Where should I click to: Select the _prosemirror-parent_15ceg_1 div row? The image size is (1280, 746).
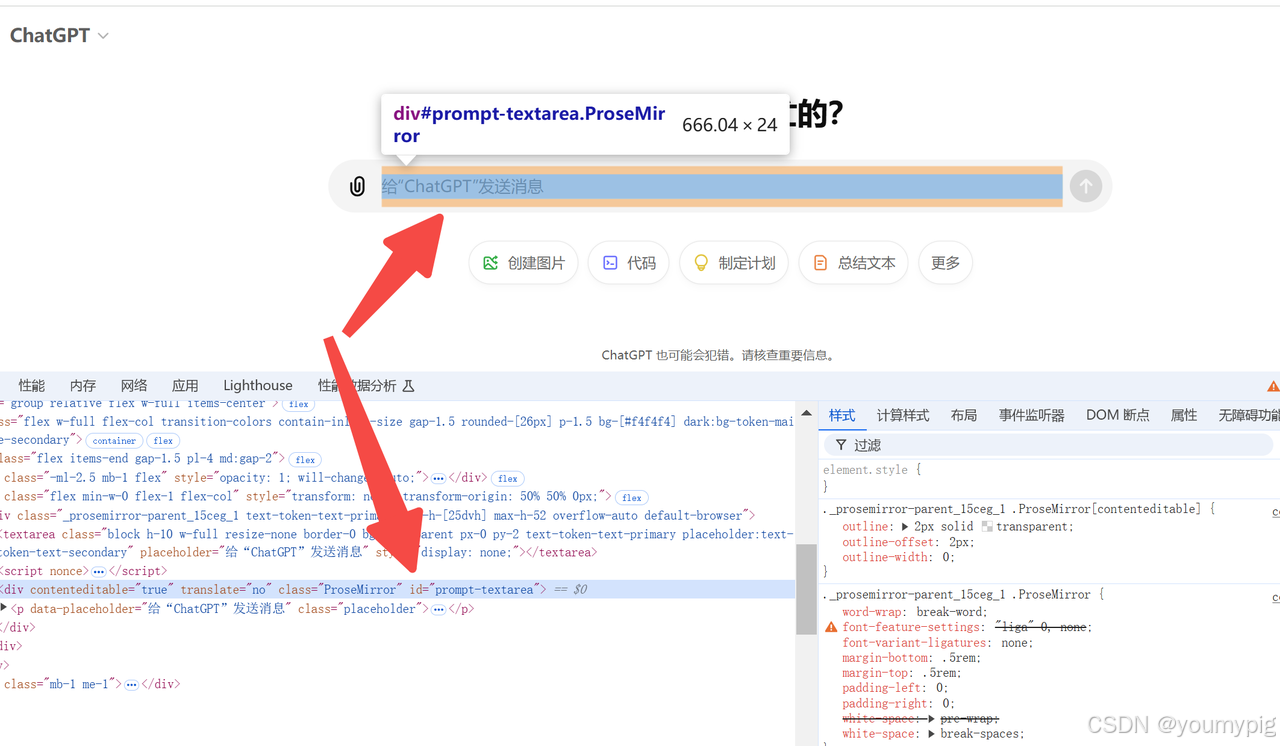click(397, 516)
